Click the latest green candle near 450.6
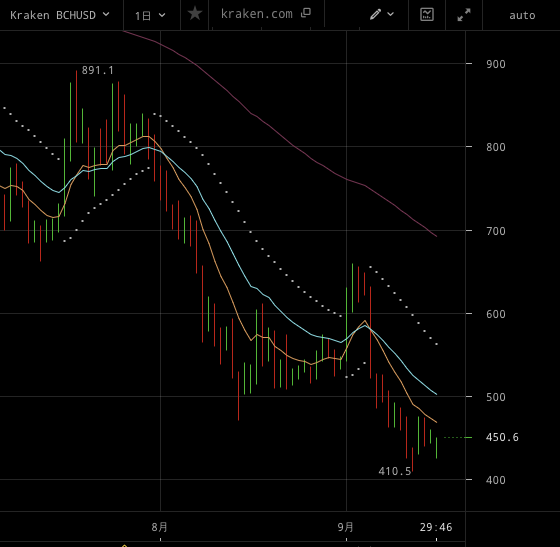The image size is (560, 547). coord(436,448)
